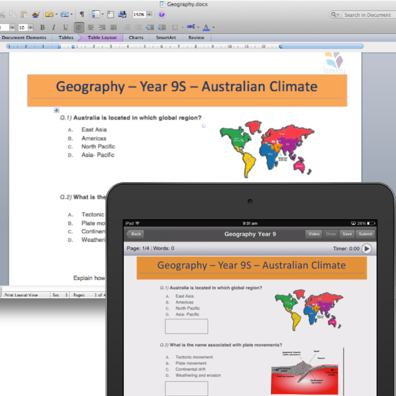The width and height of the screenshot is (396, 396).
Task: Switch to the Charts ribbon tab
Action: (x=136, y=38)
